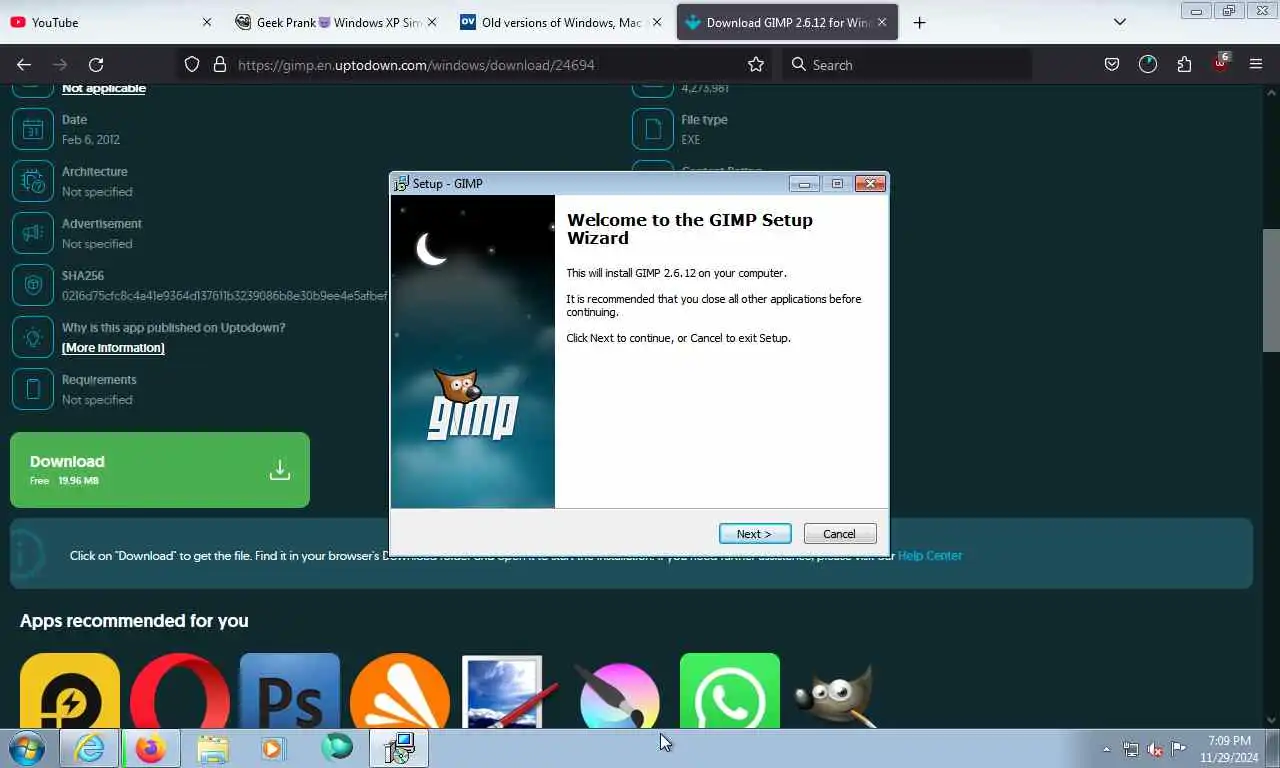This screenshot has height=768, width=1280.
Task: Click the Action Center flag icon
Action: [1179, 749]
